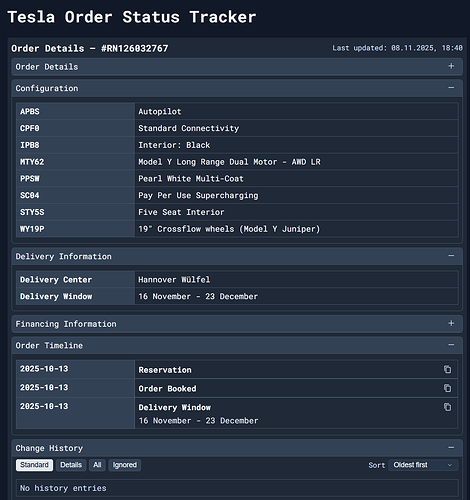
Task: Click the Autopilot description cell
Action: click(296, 111)
